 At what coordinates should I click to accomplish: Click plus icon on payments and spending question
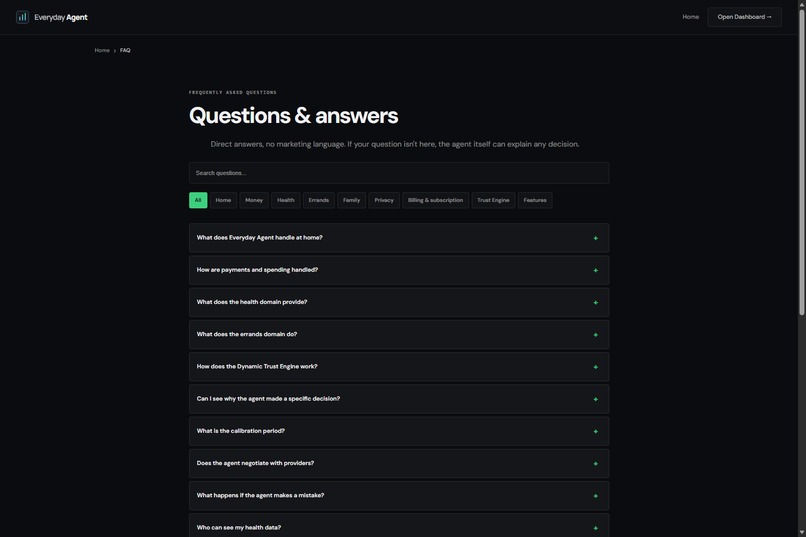coord(596,270)
